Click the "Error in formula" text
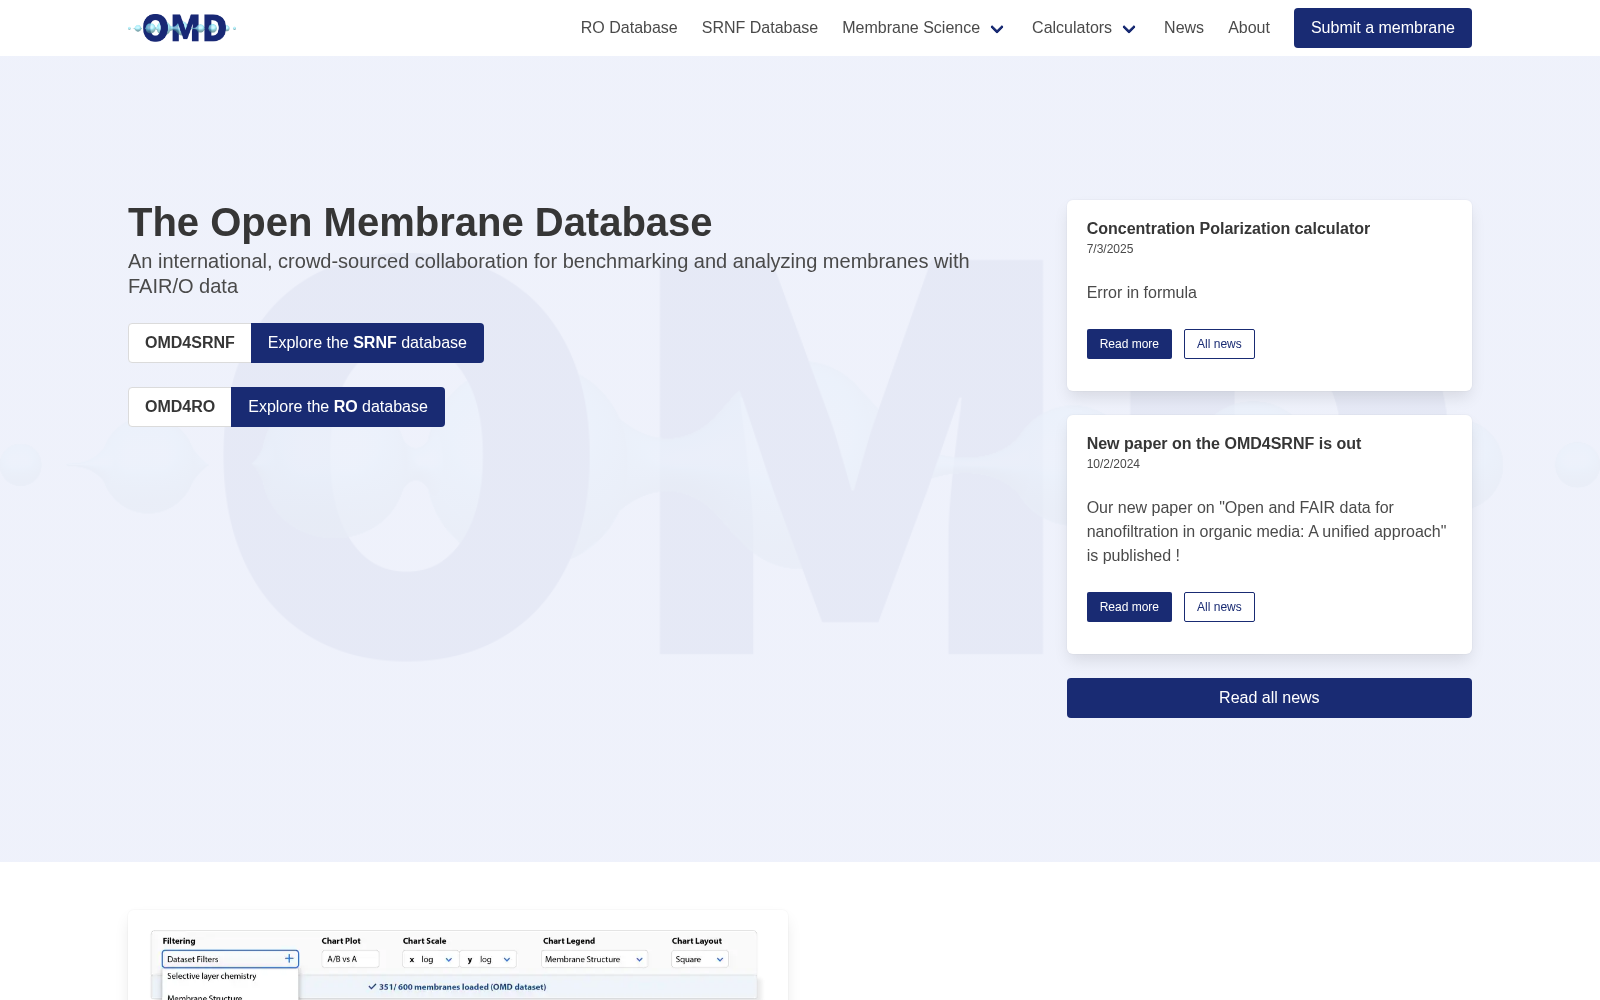This screenshot has width=1600, height=1000. pos(1142,293)
